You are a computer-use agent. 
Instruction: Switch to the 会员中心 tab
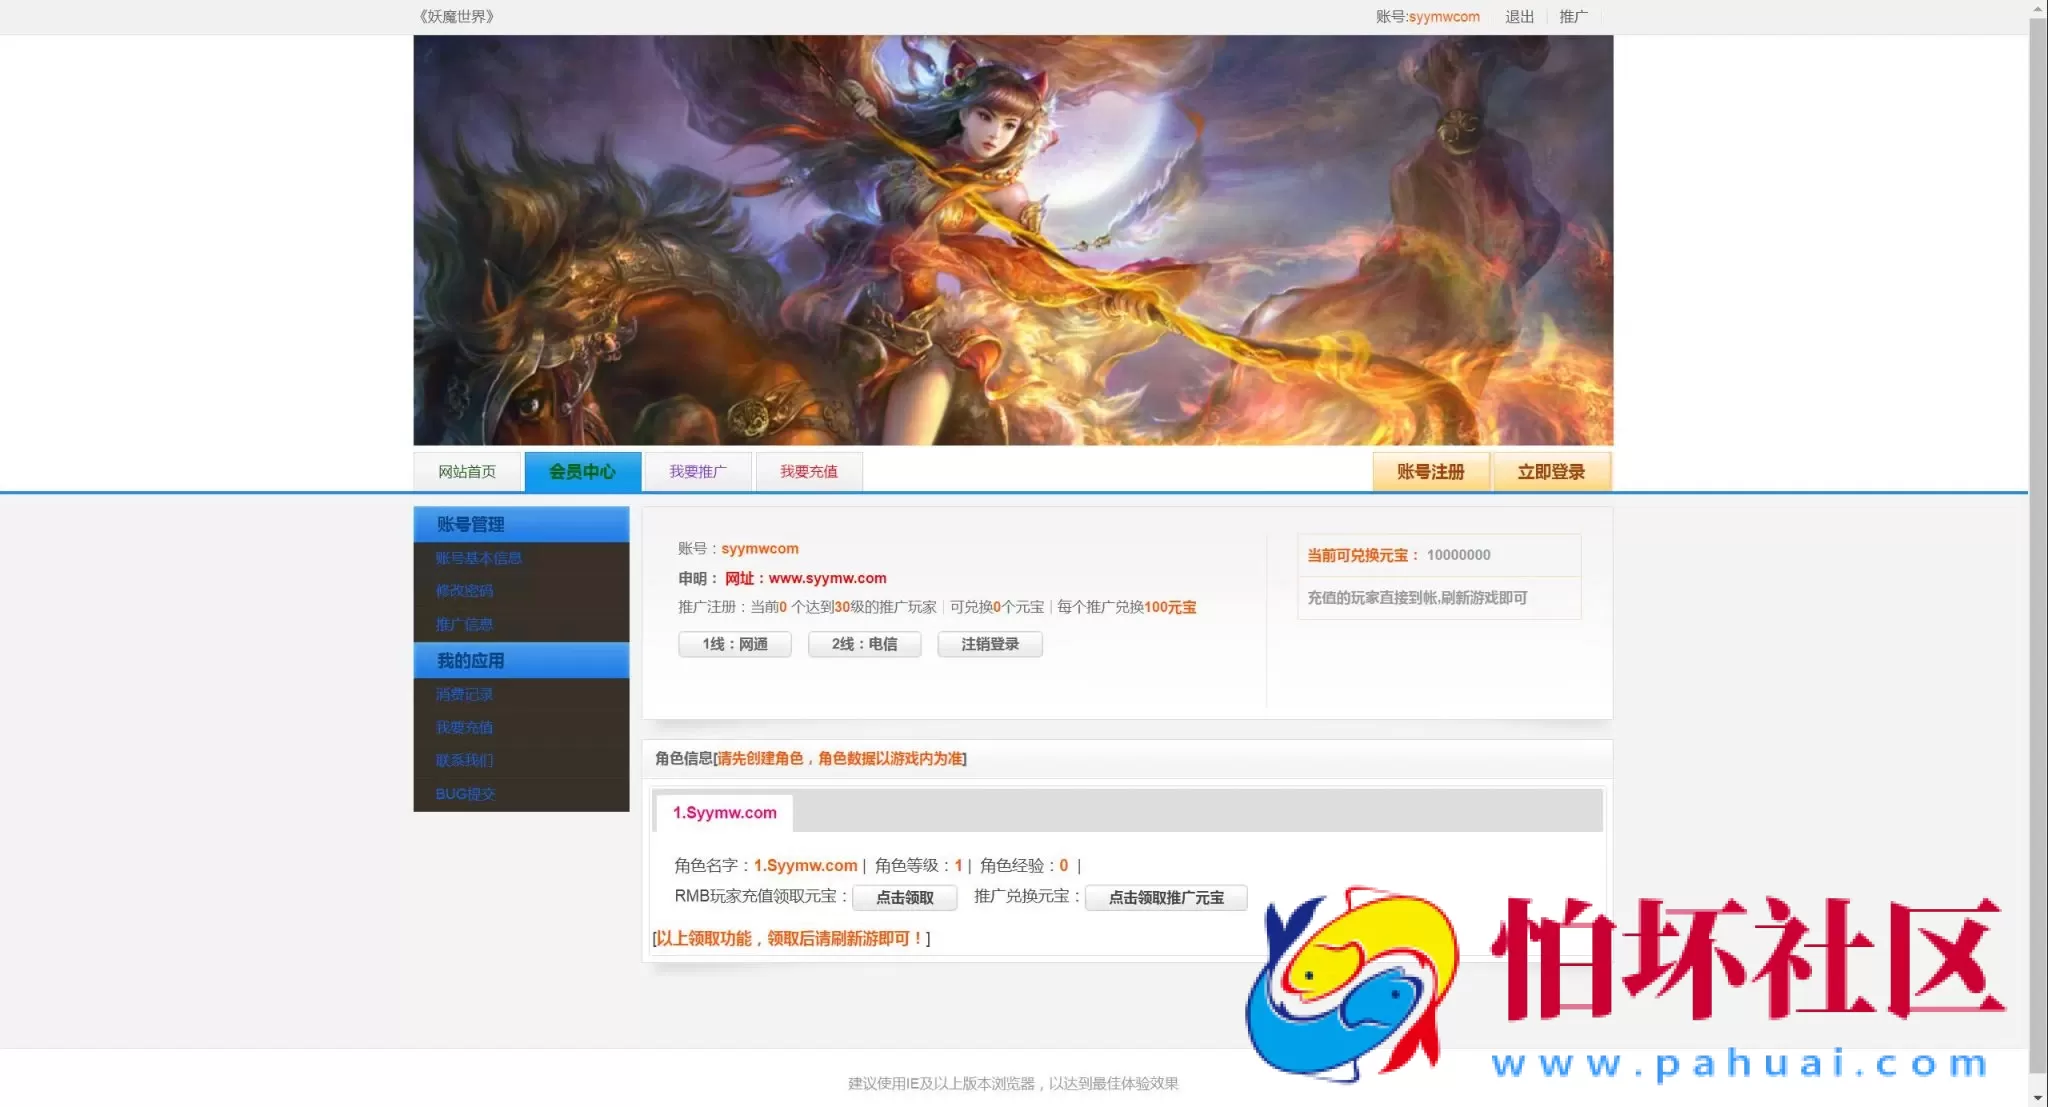tap(583, 471)
